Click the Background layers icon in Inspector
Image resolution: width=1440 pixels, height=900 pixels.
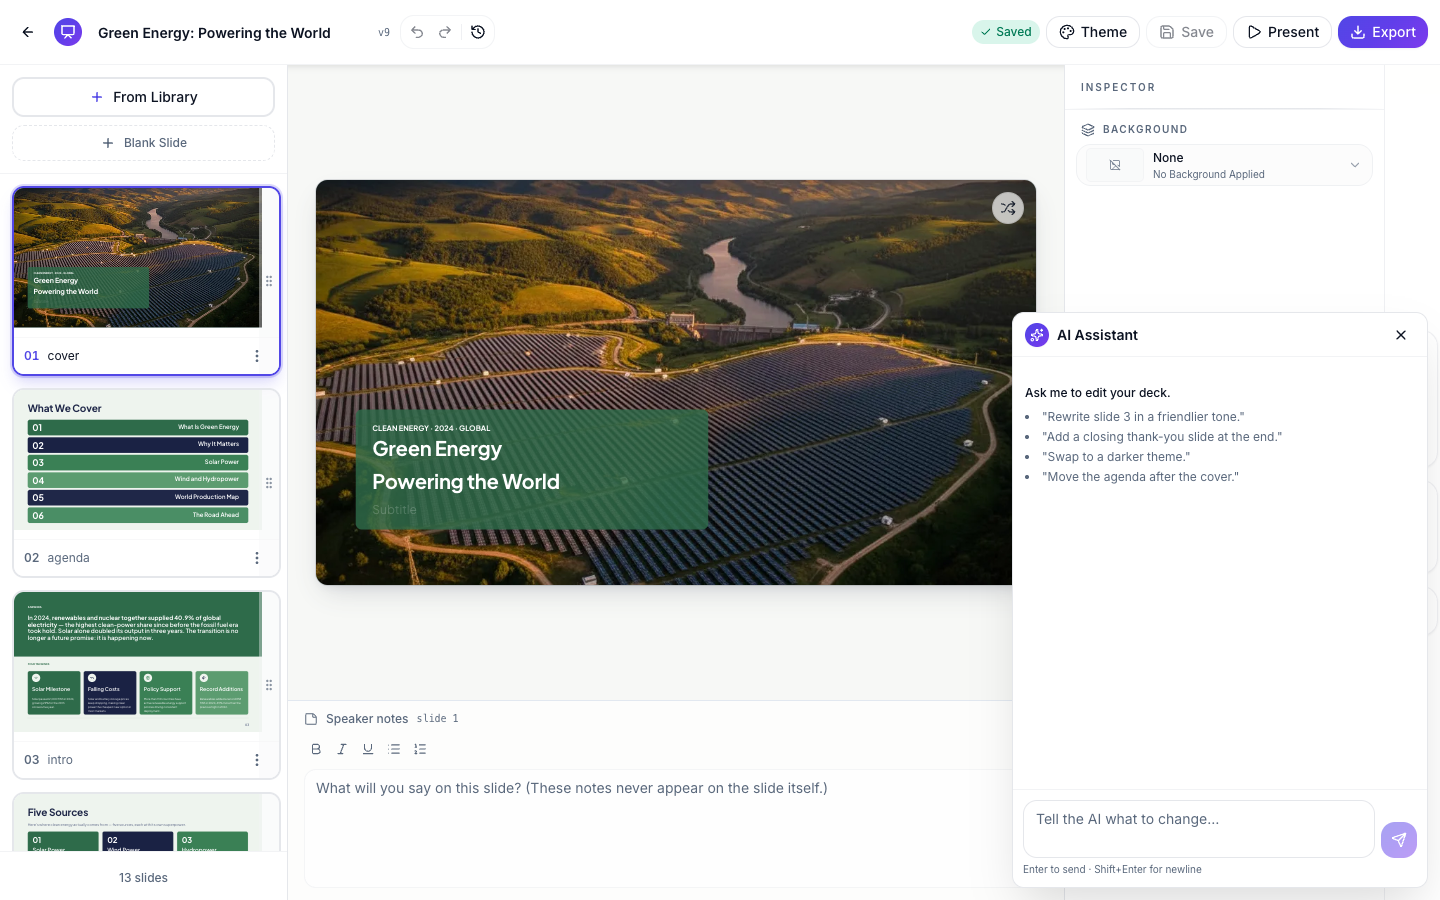(x=1088, y=130)
